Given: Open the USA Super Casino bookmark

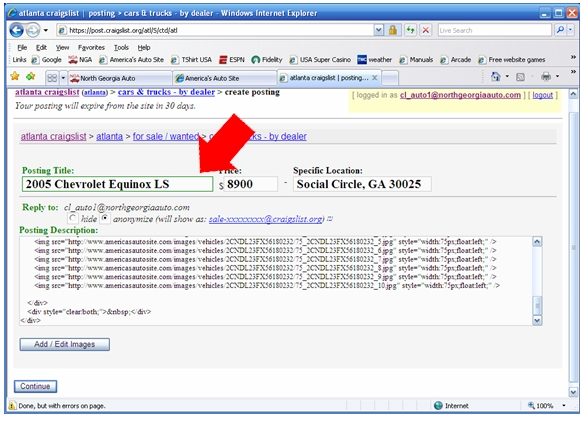Looking at the screenshot, I should pos(320,60).
